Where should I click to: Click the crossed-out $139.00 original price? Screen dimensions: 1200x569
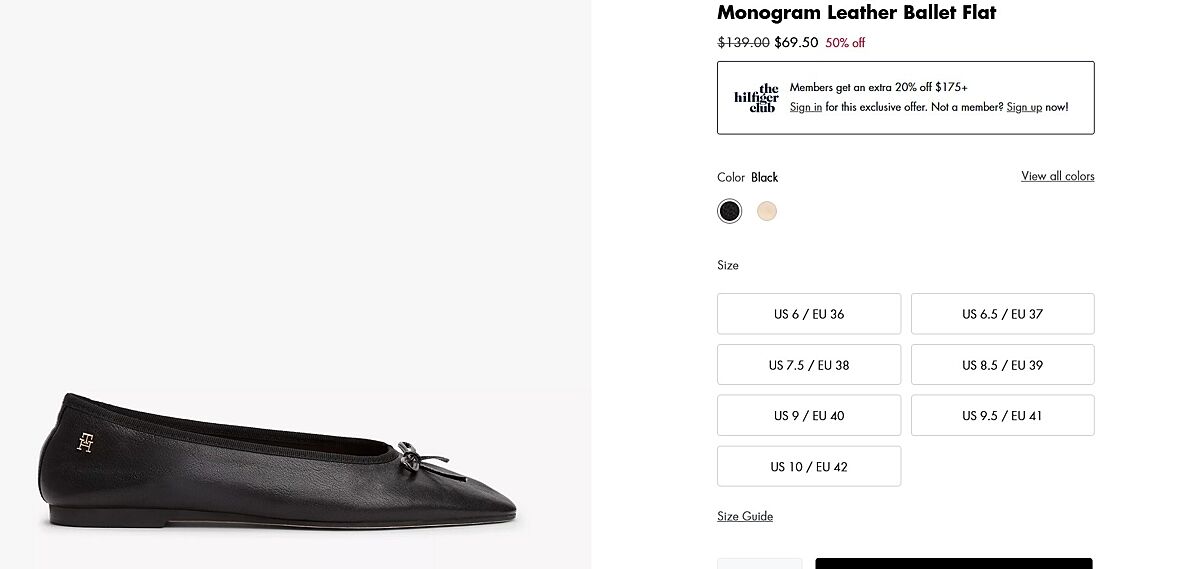click(743, 43)
